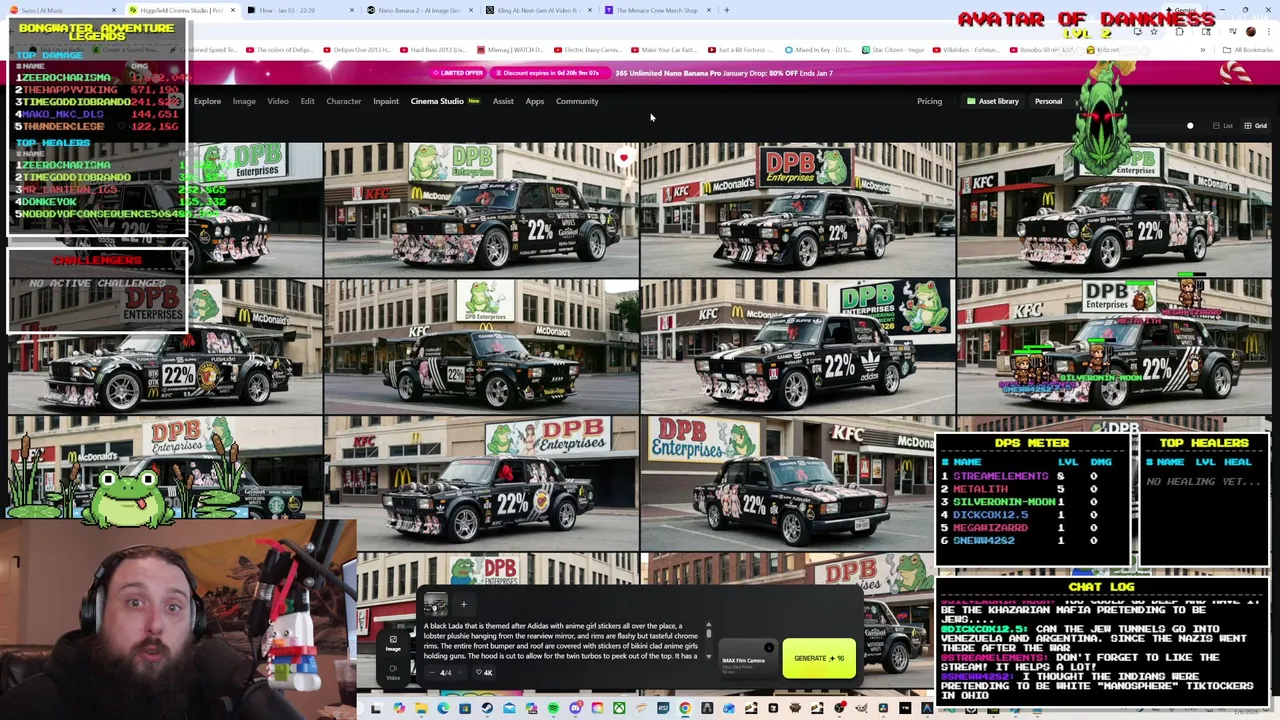
Task: Open the Image section in navigation
Action: coord(244,101)
